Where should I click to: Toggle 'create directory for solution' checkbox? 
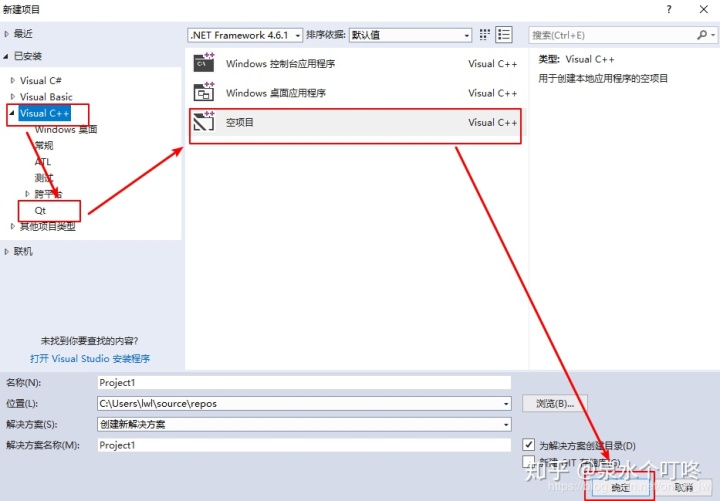(529, 445)
